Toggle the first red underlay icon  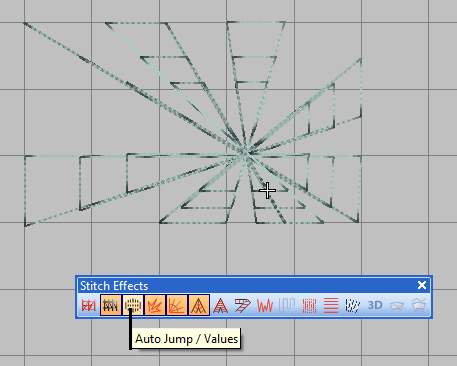(89, 305)
